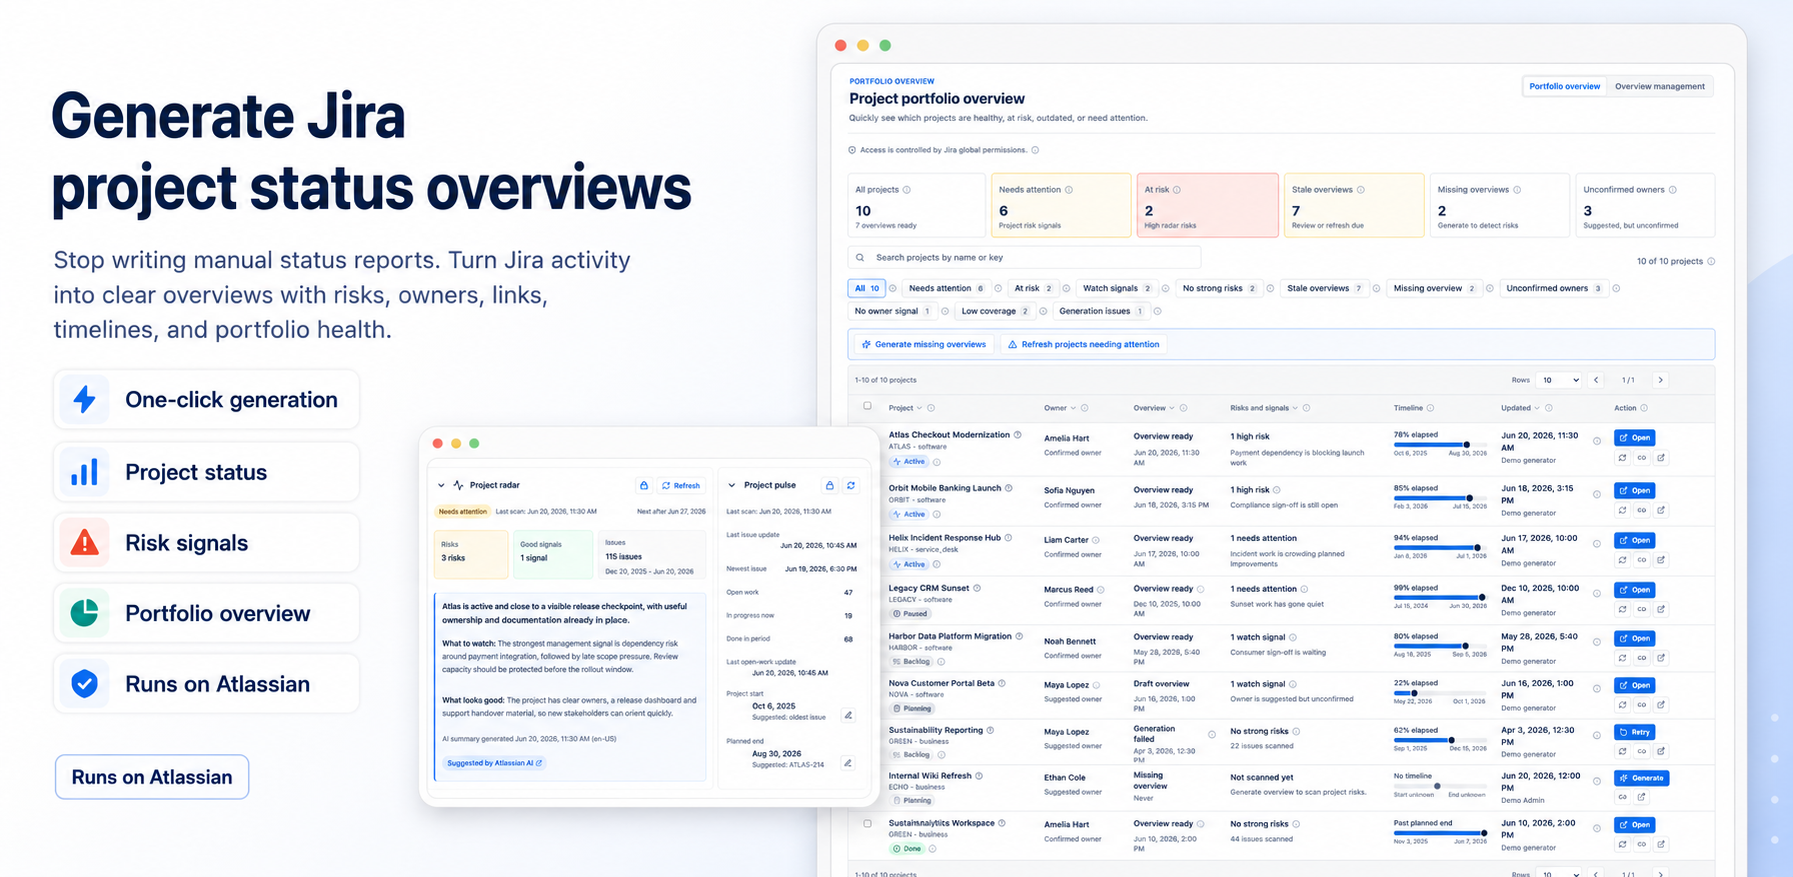Click Atlas row 78% elapsed timeline bar
Image resolution: width=1793 pixels, height=877 pixels.
point(1440,445)
